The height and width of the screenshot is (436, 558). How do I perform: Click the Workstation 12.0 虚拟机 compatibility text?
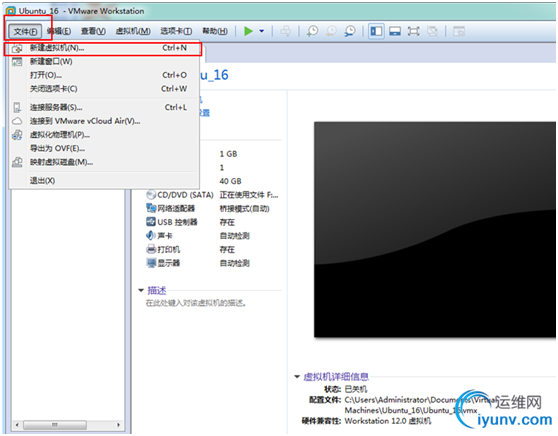tap(388, 421)
